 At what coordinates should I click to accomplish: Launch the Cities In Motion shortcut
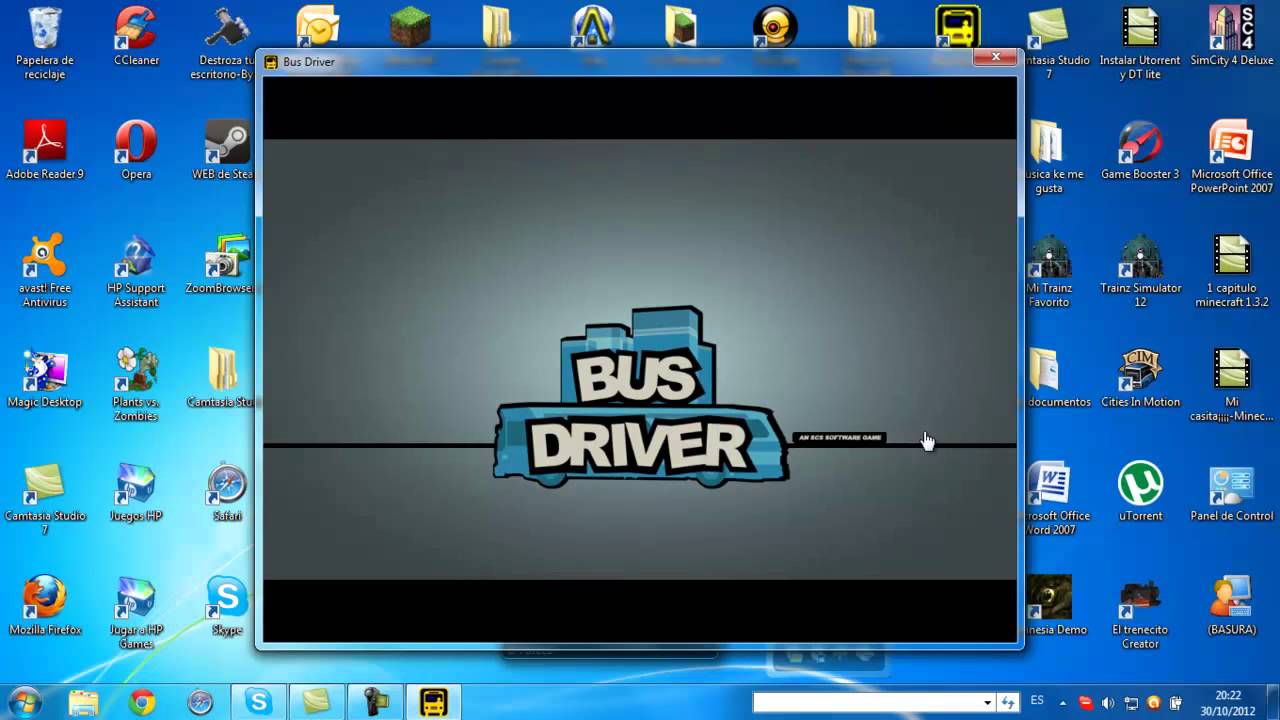tap(1140, 378)
